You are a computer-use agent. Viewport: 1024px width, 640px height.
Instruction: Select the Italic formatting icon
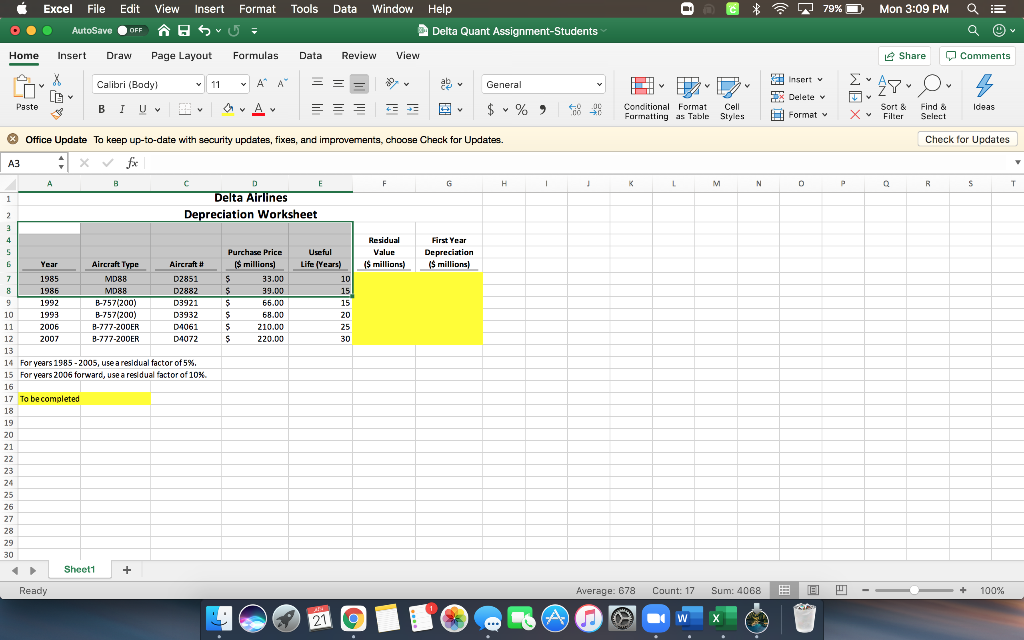[122, 108]
